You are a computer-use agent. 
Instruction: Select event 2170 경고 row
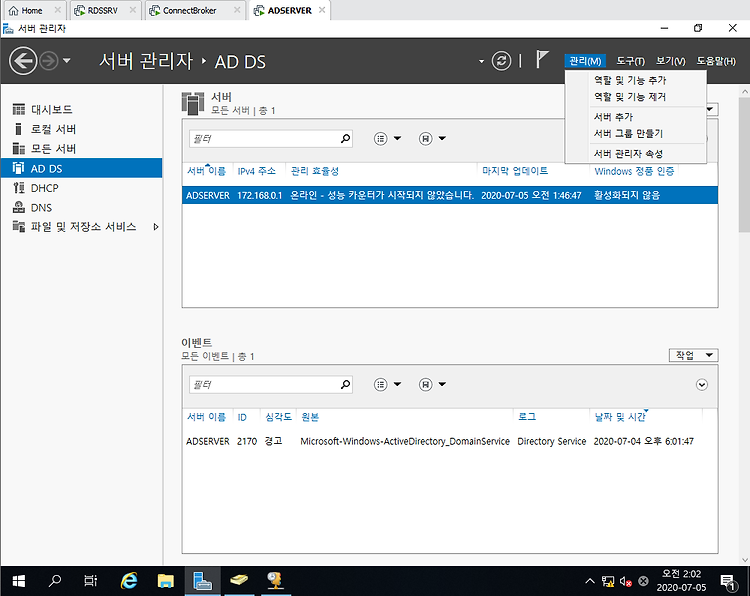(x=450, y=441)
